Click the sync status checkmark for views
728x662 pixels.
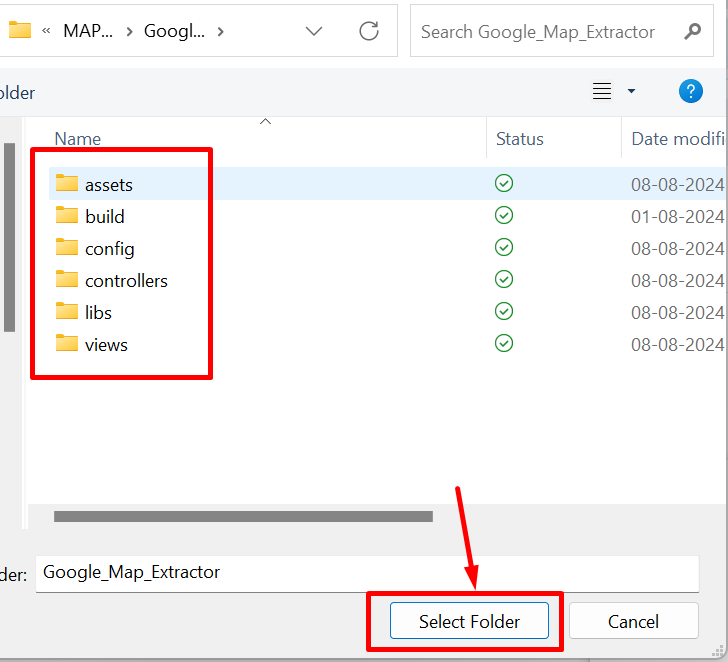click(504, 343)
